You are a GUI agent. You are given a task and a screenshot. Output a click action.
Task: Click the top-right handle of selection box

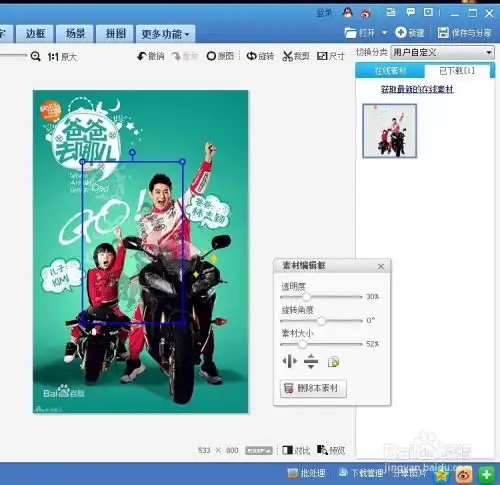[182, 162]
